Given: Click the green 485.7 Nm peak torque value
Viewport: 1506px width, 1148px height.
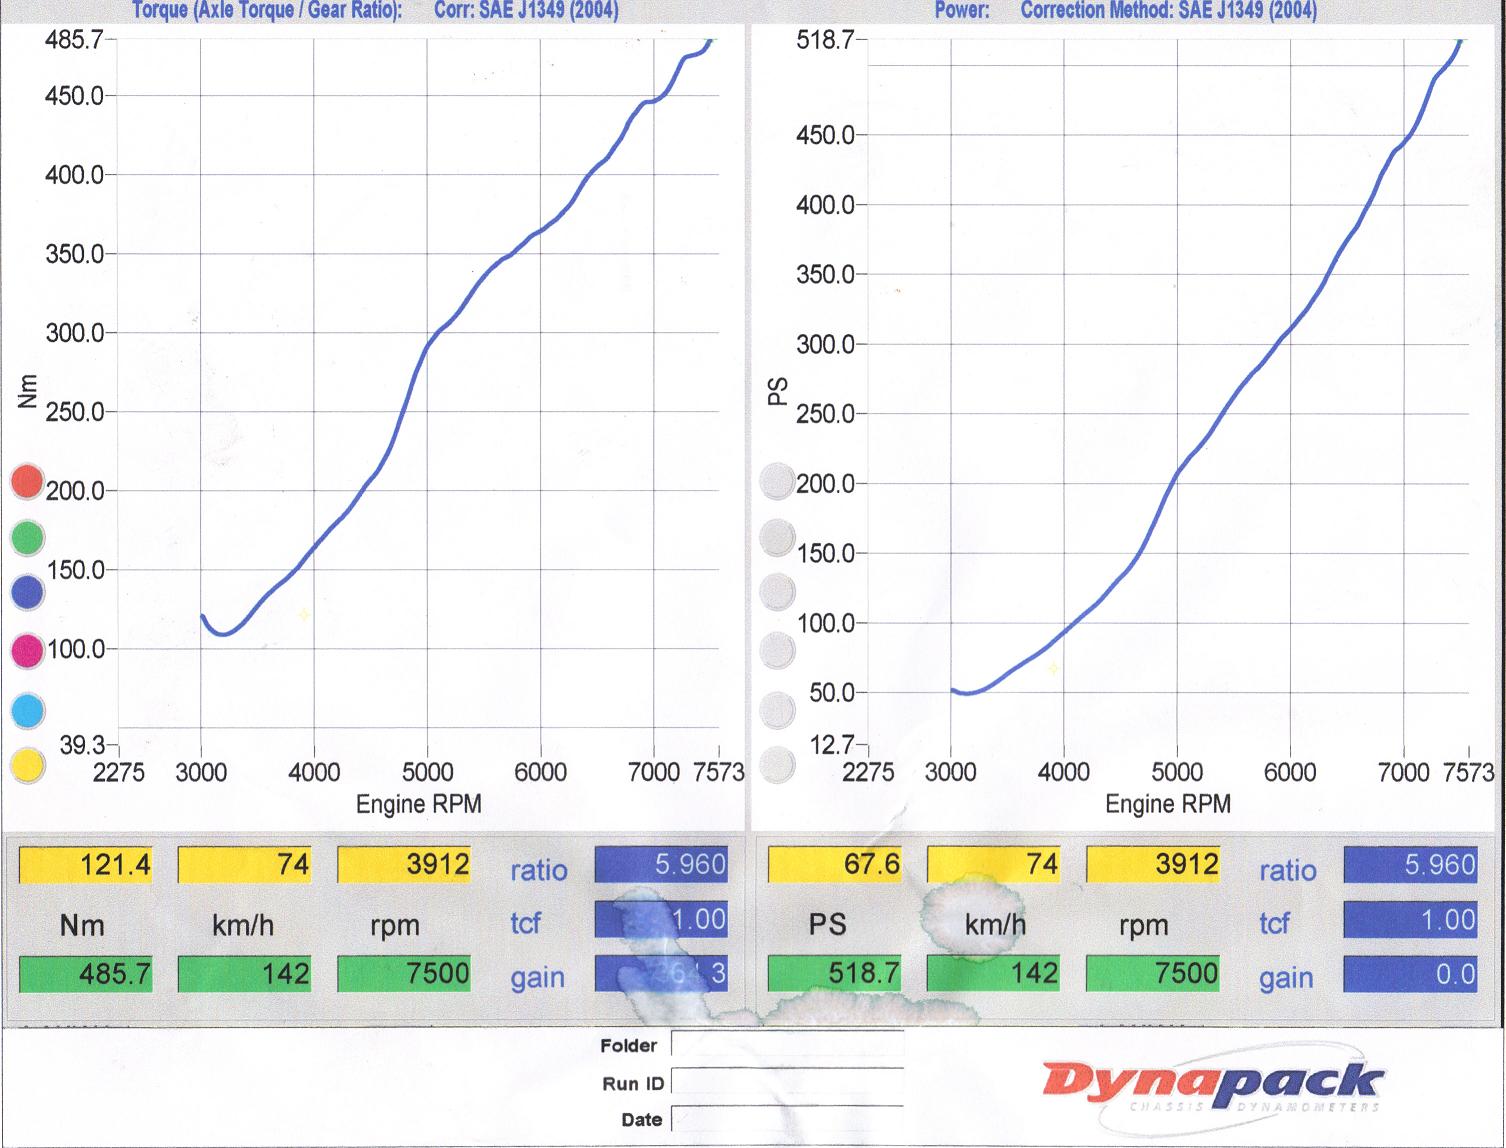Looking at the screenshot, I should coord(86,974).
